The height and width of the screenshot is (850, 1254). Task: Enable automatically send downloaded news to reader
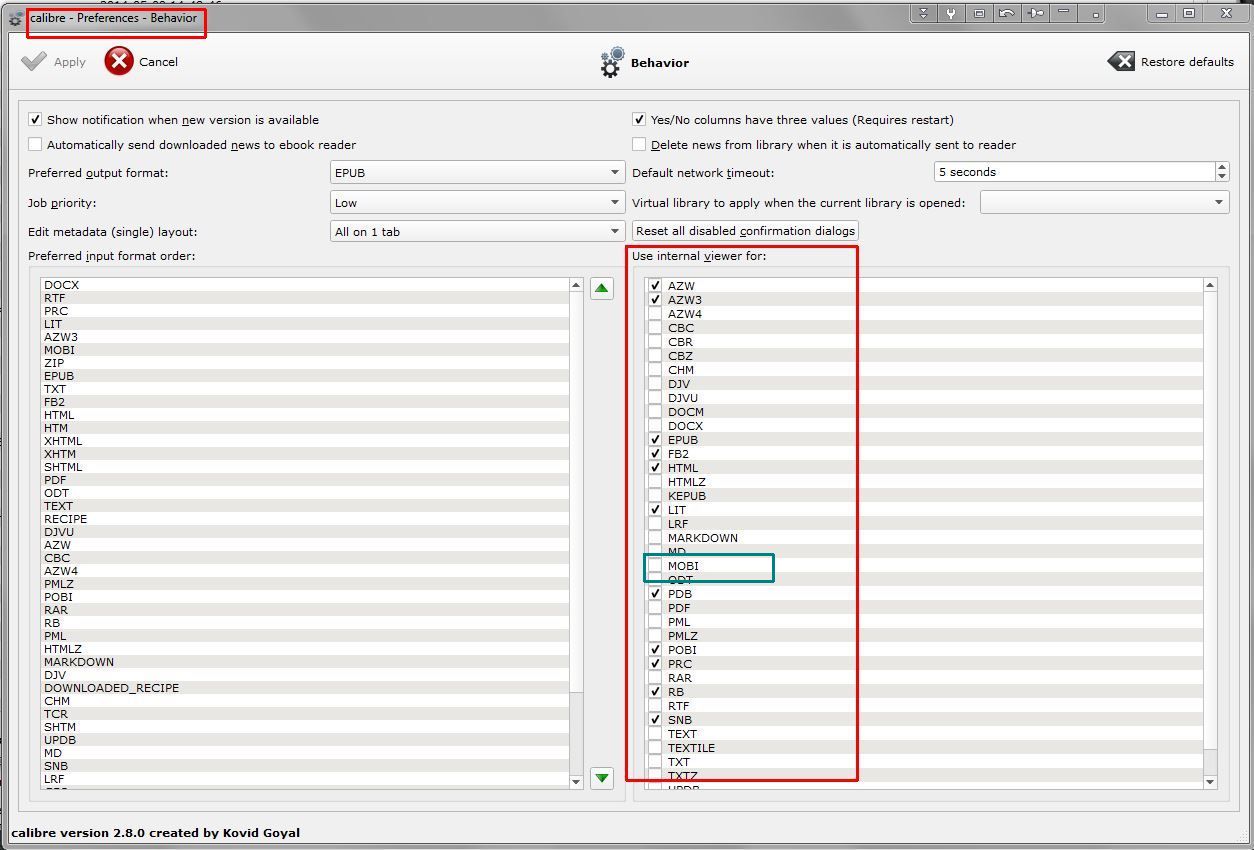[x=36, y=144]
